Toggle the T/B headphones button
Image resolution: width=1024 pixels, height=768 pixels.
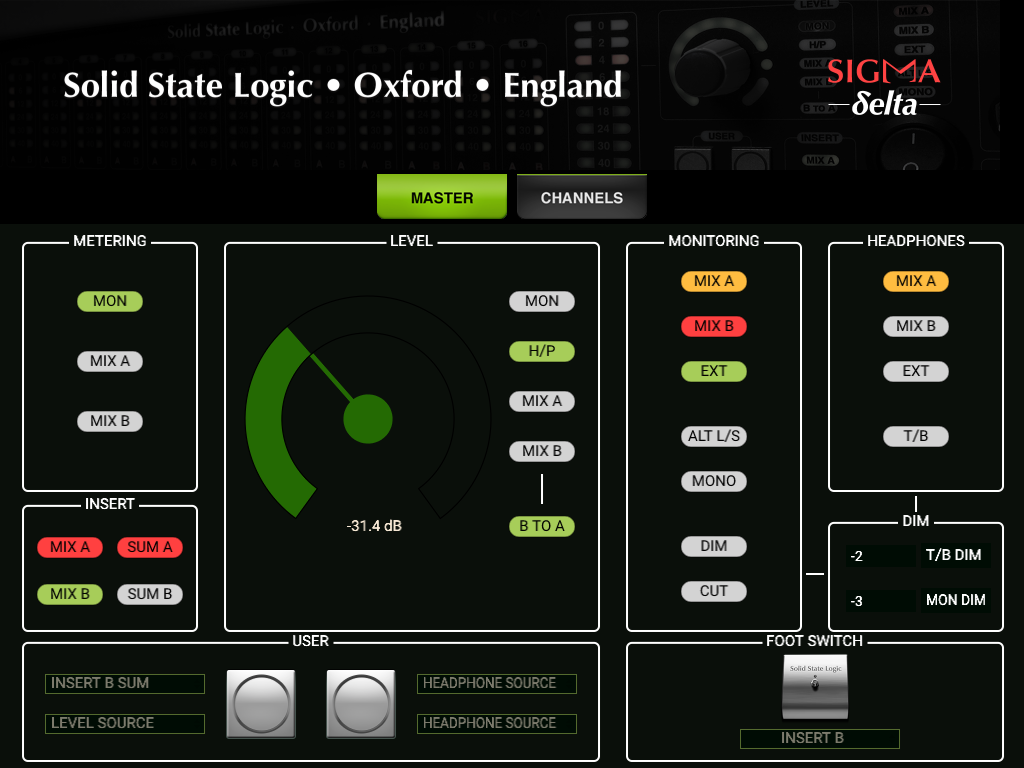916,436
